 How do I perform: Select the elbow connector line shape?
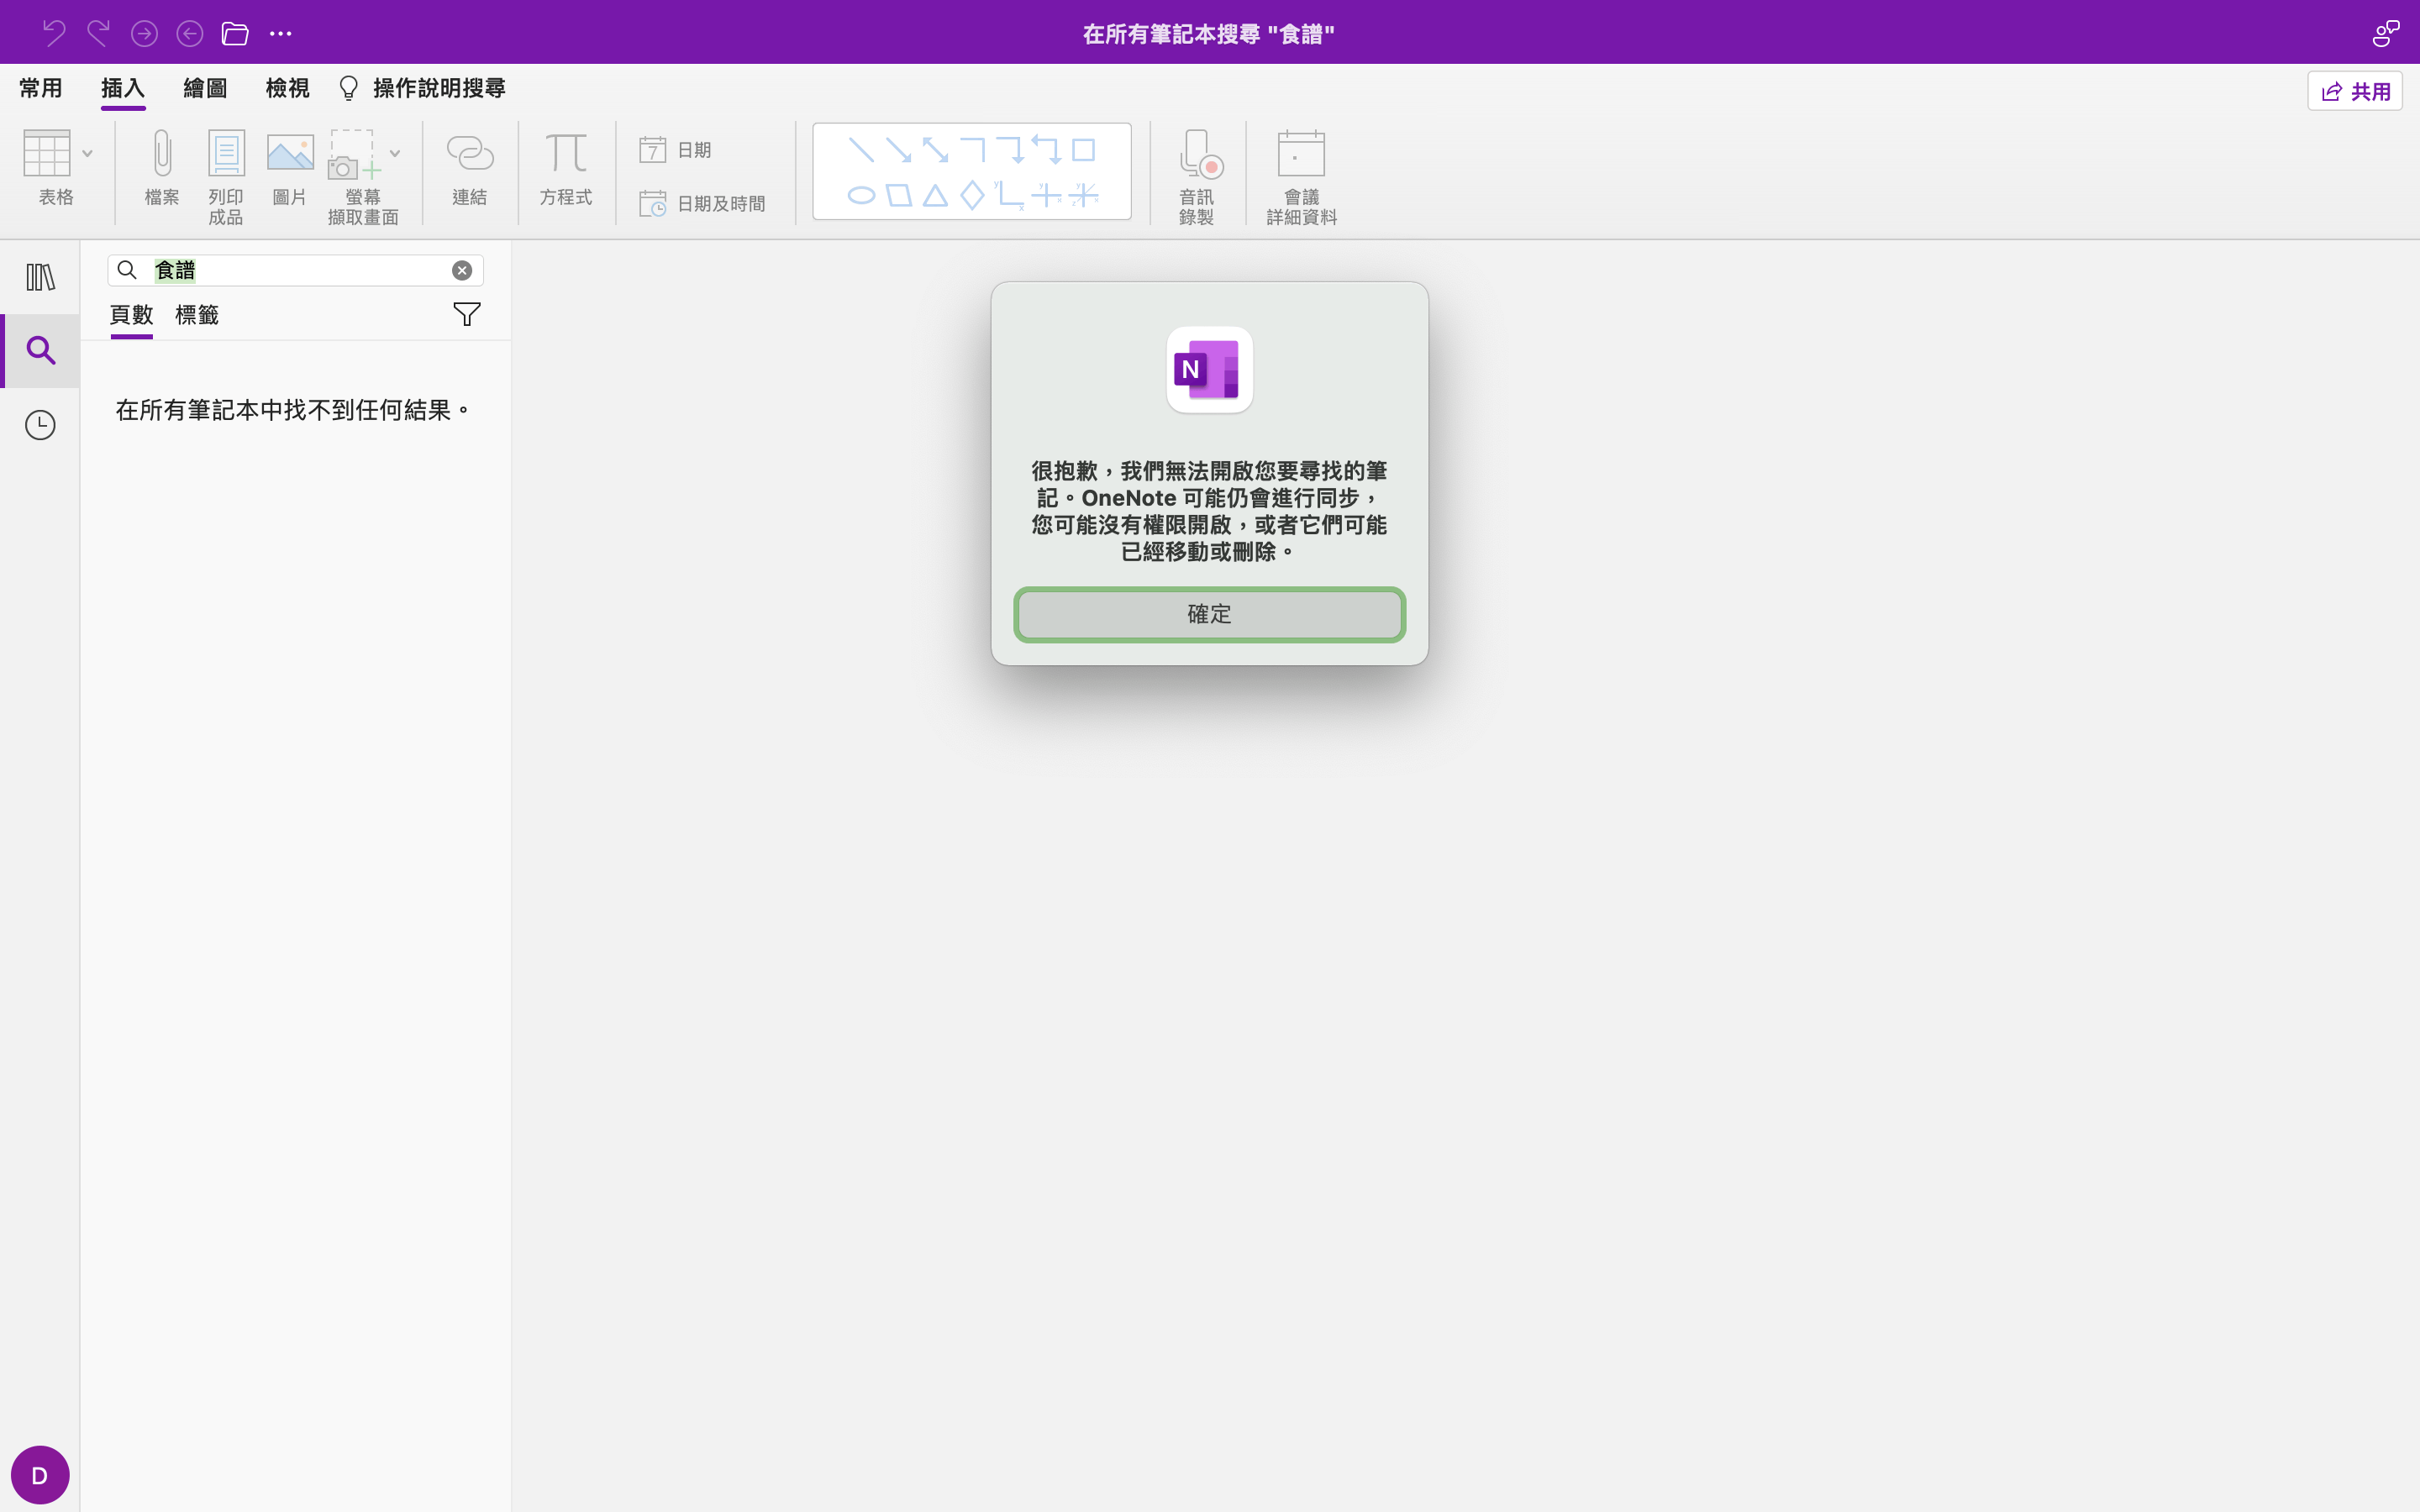click(x=972, y=150)
